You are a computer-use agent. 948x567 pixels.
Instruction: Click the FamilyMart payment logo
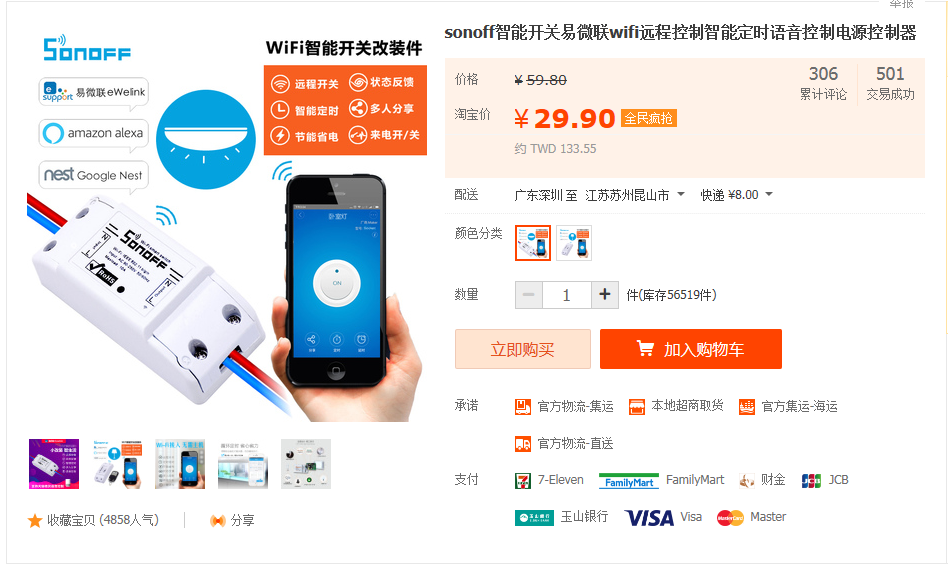(x=629, y=481)
